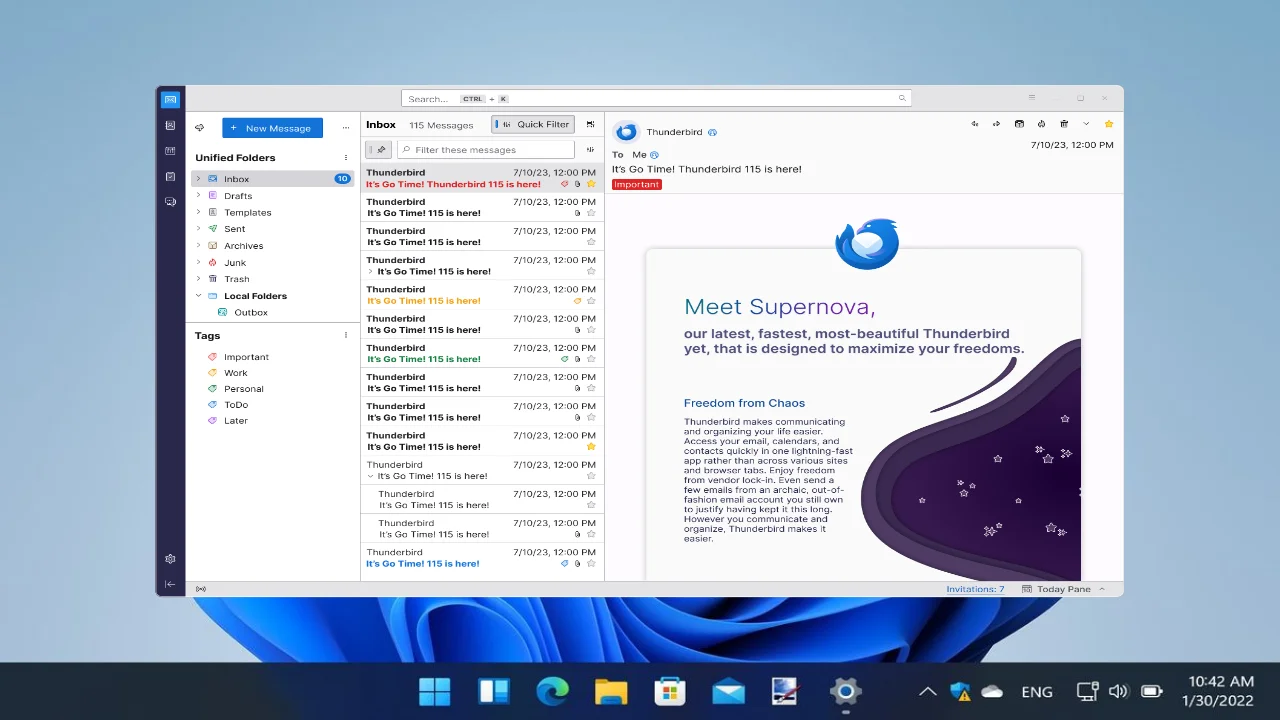The image size is (1280, 720).
Task: Unstar the red-subject Thunderbird 115 message
Action: point(591,184)
